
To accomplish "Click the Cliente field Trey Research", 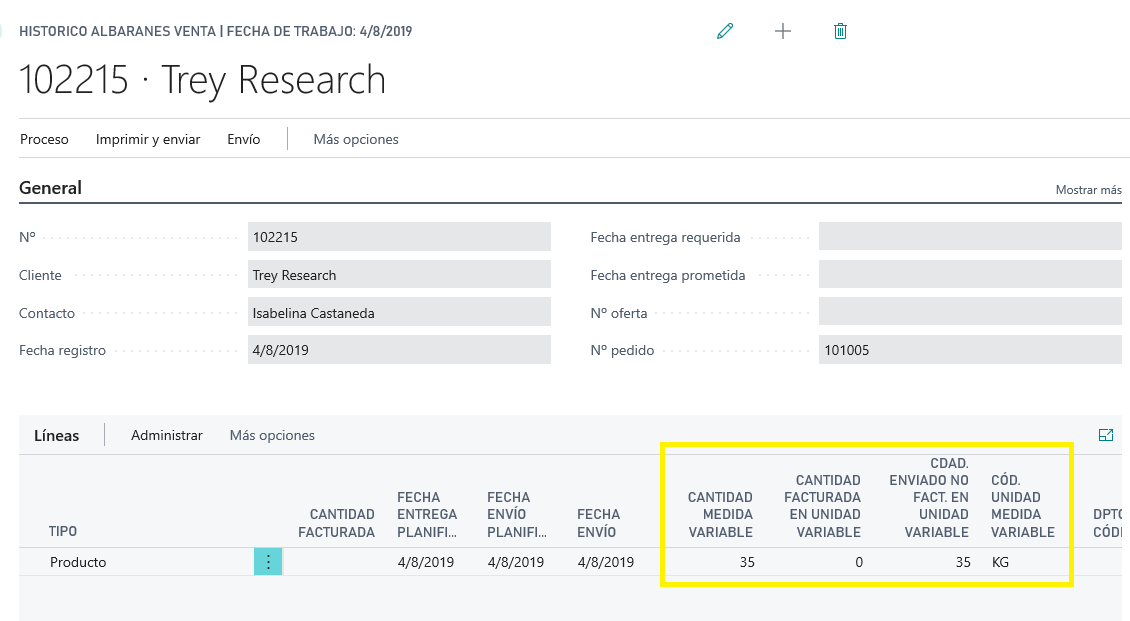I will [399, 275].
